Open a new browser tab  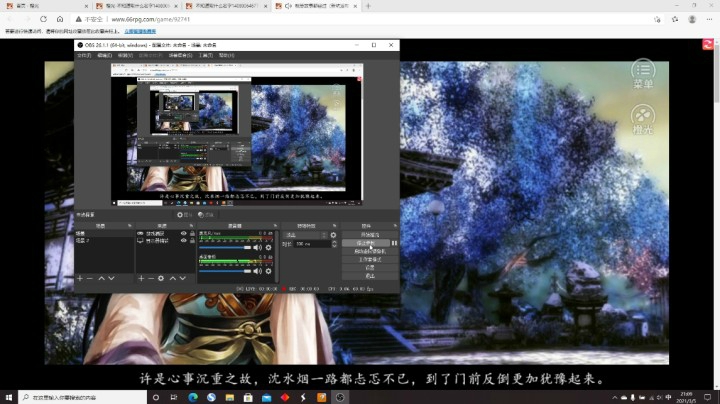pos(368,6)
